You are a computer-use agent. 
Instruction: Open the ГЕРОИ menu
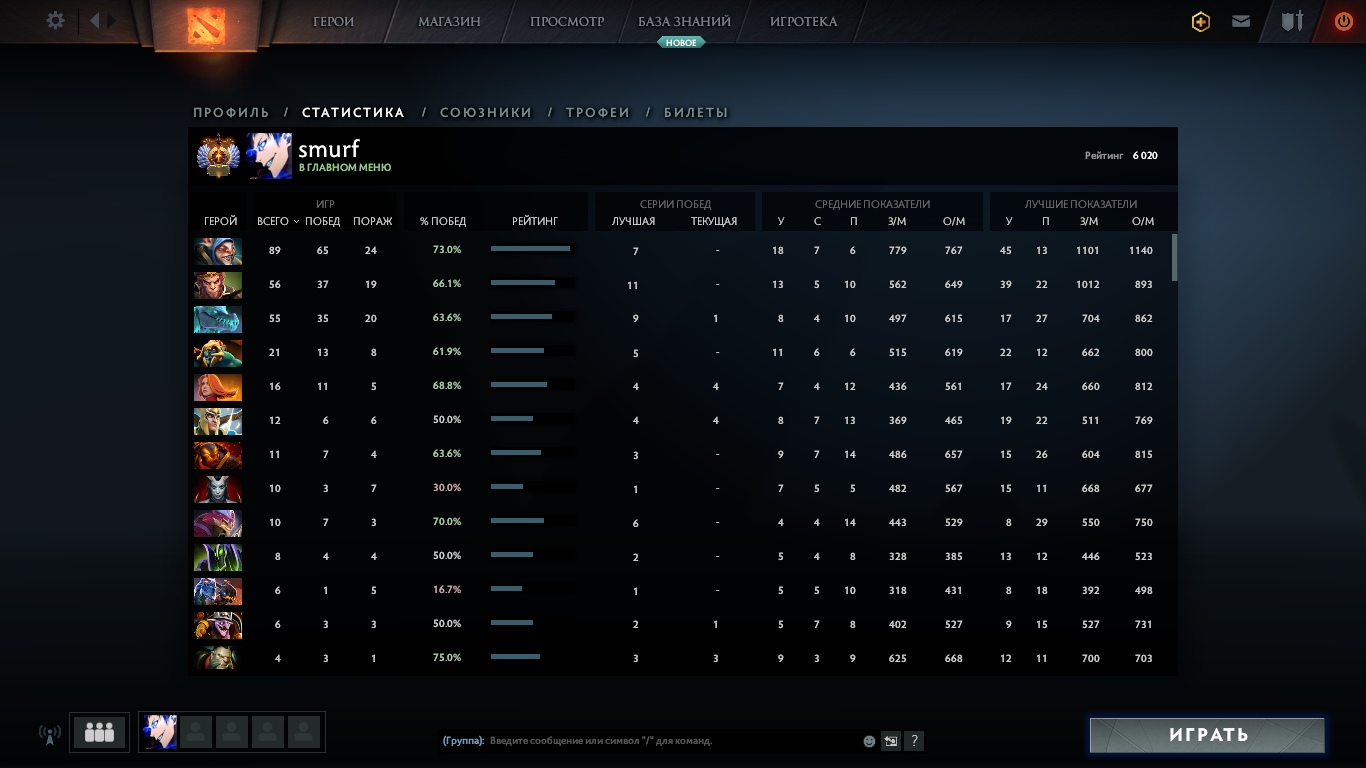pyautogui.click(x=333, y=21)
